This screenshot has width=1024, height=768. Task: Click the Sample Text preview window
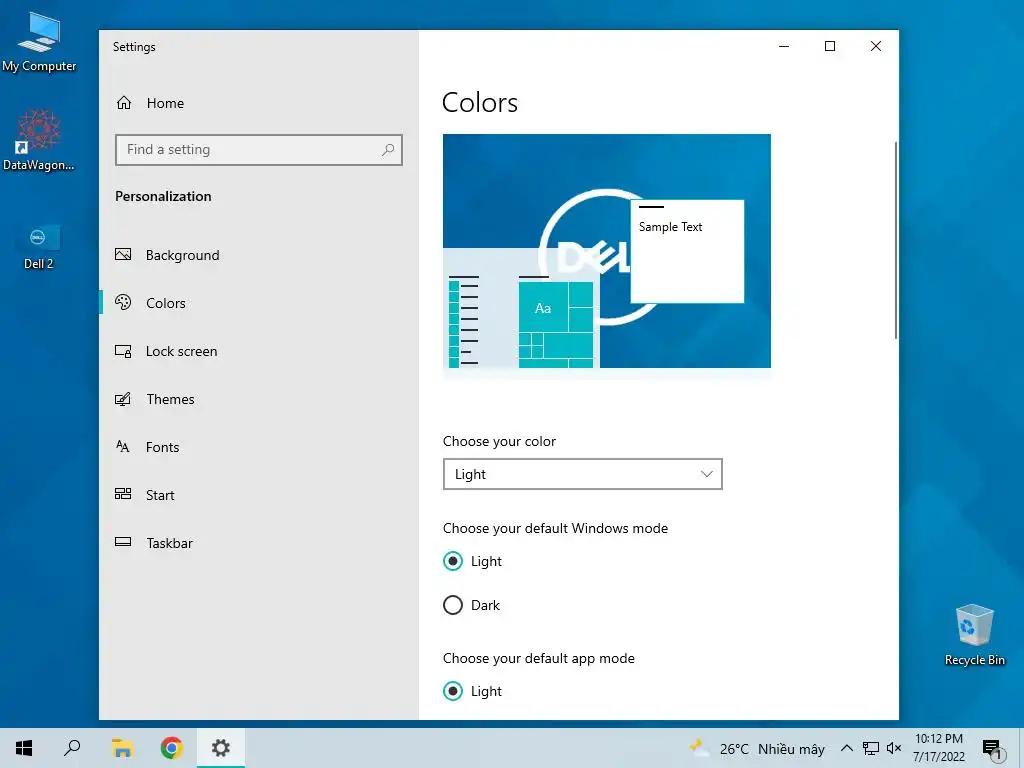coord(687,251)
